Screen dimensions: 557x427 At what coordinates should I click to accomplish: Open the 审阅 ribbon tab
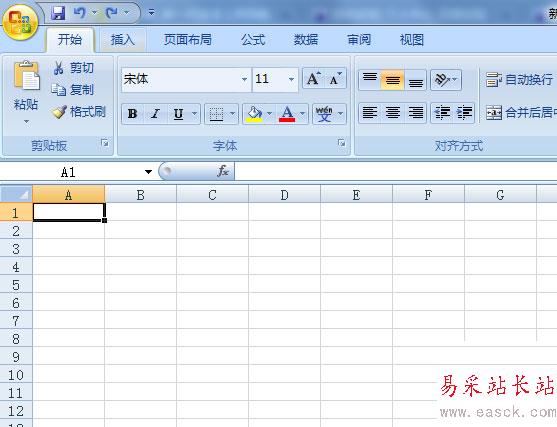tap(359, 39)
